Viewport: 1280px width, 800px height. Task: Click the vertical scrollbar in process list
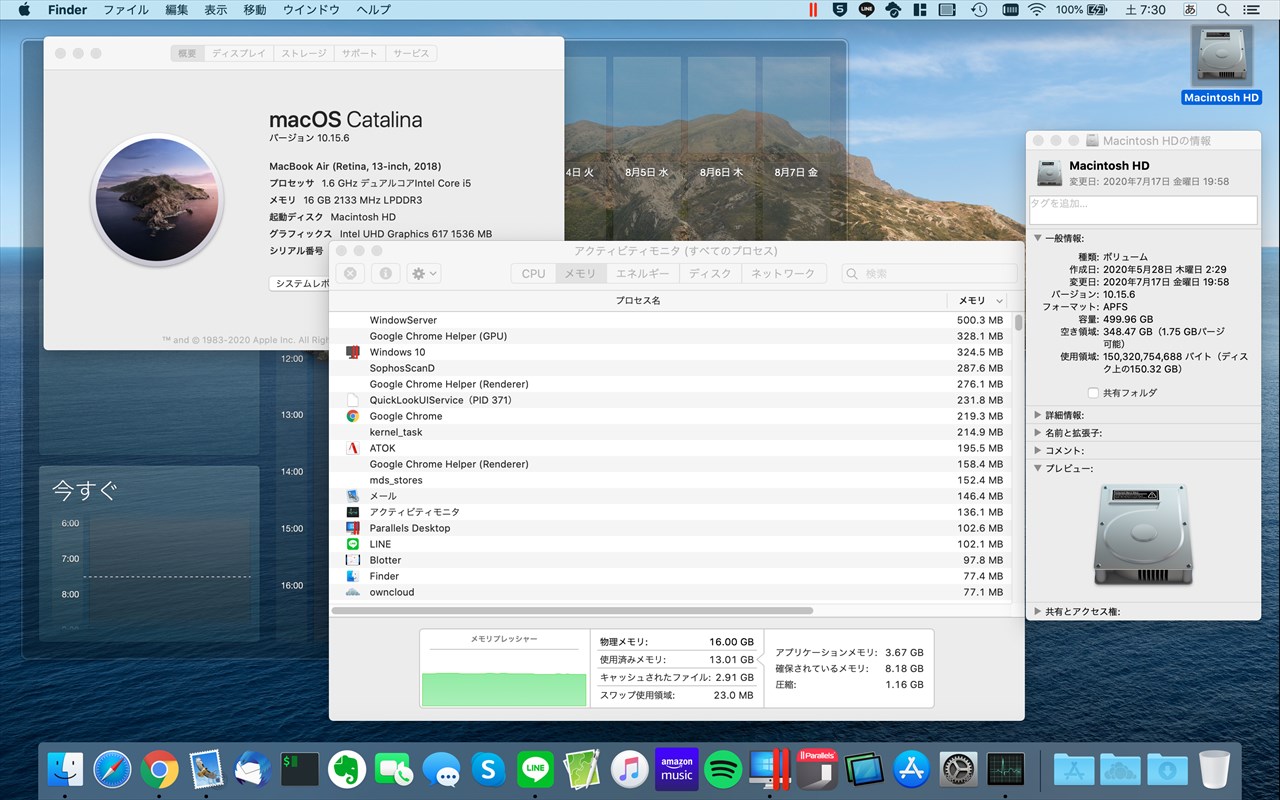point(1018,323)
